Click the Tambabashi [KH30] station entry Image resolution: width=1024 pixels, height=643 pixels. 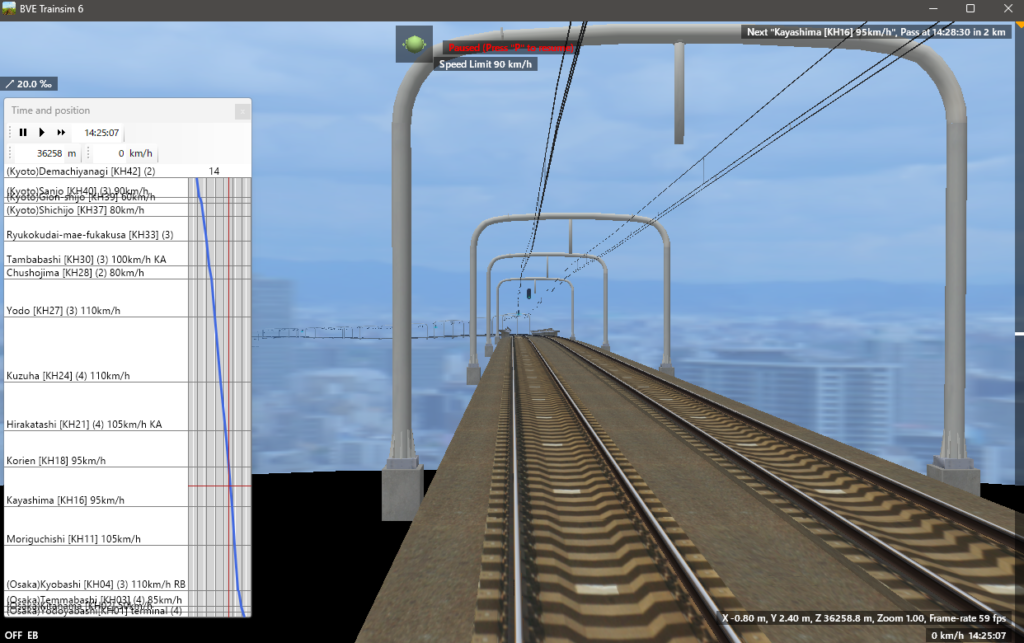coord(86,259)
